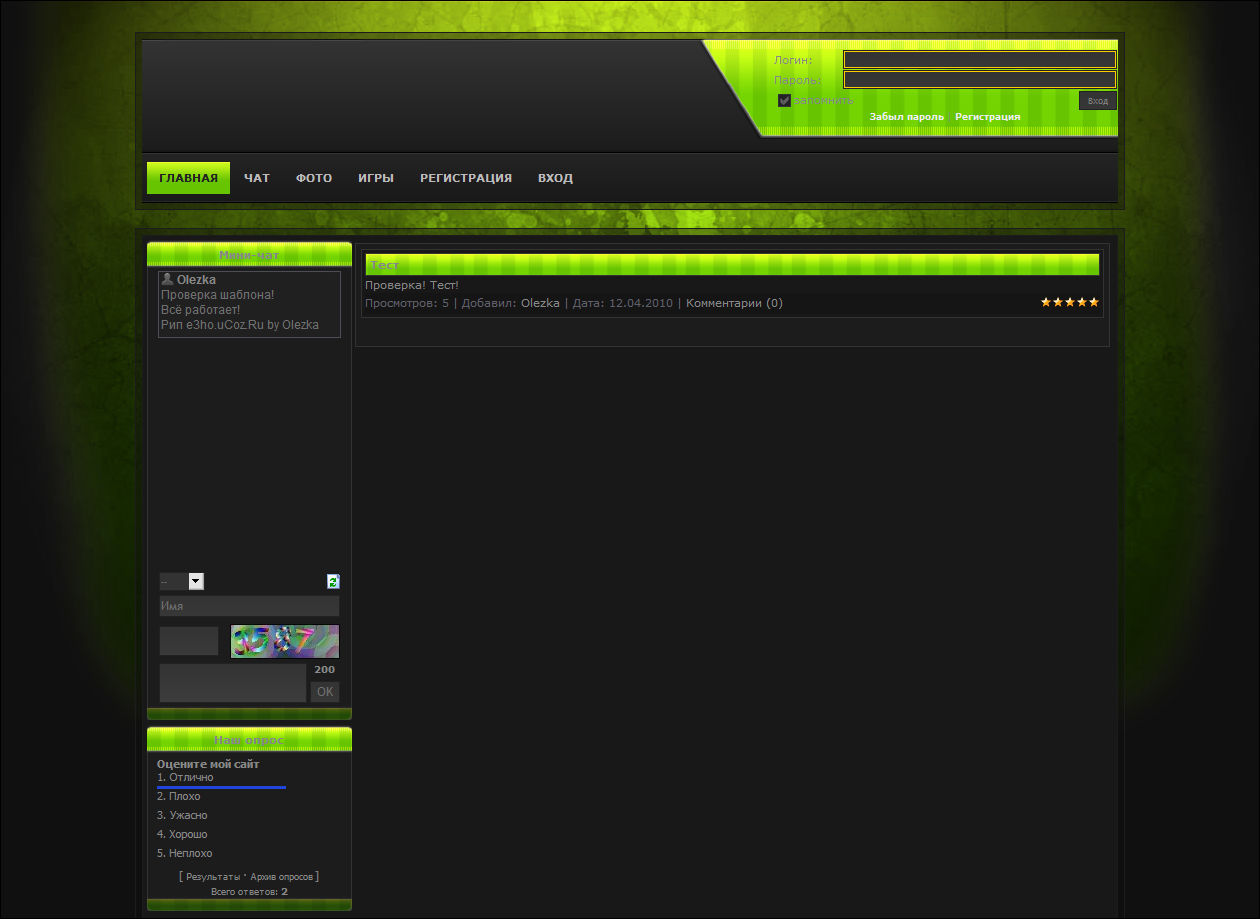Click the captcha image 3587
Image resolution: width=1260 pixels, height=919 pixels.
coord(285,641)
